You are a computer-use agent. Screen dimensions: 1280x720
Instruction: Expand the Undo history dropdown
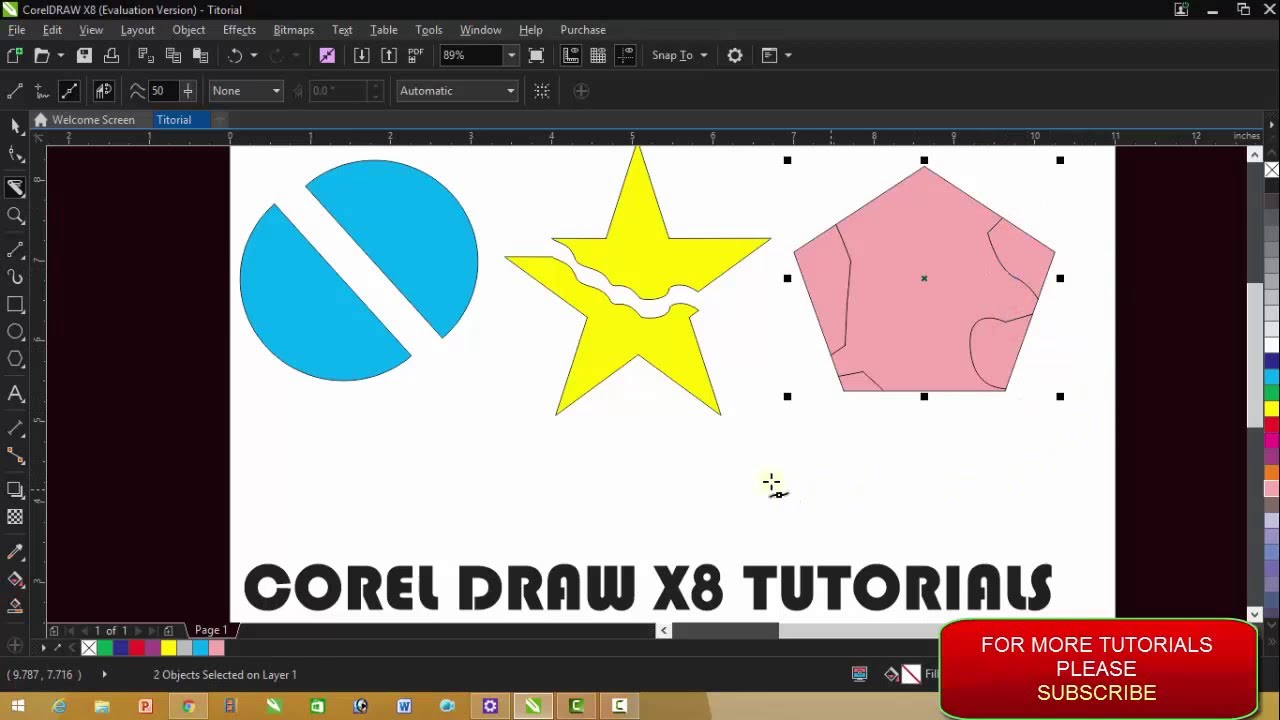click(253, 55)
